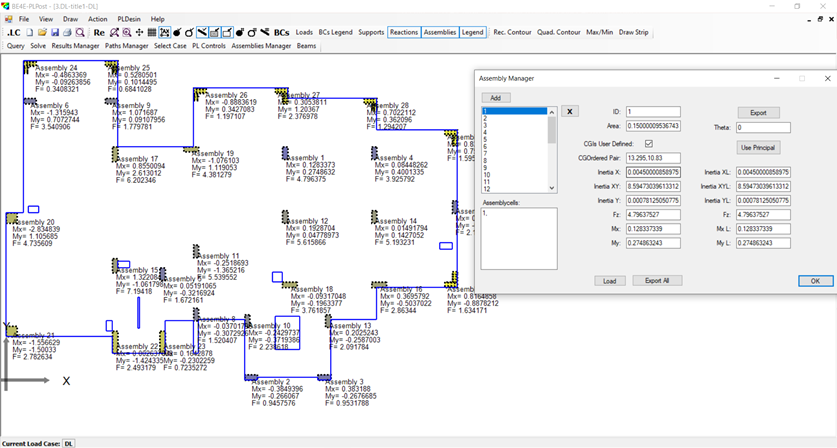Click the assembly list scroll up arrow

tap(552, 112)
